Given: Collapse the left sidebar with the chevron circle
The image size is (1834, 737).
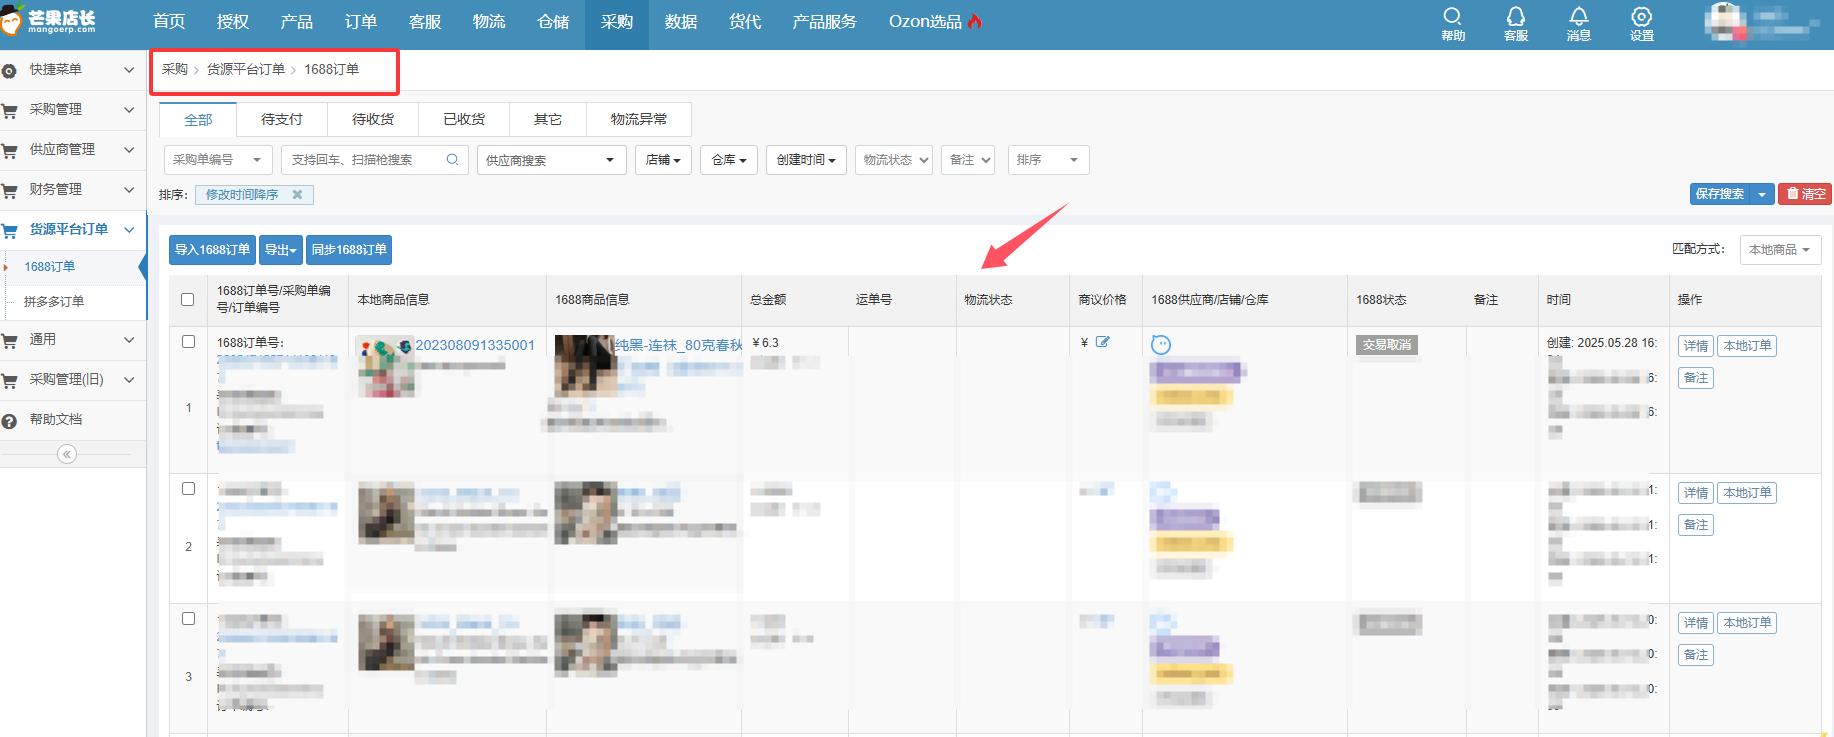Looking at the screenshot, I should pyautogui.click(x=67, y=454).
